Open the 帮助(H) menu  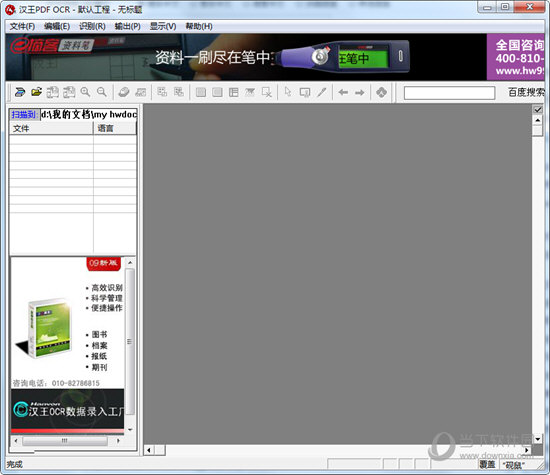pyautogui.click(x=199, y=26)
